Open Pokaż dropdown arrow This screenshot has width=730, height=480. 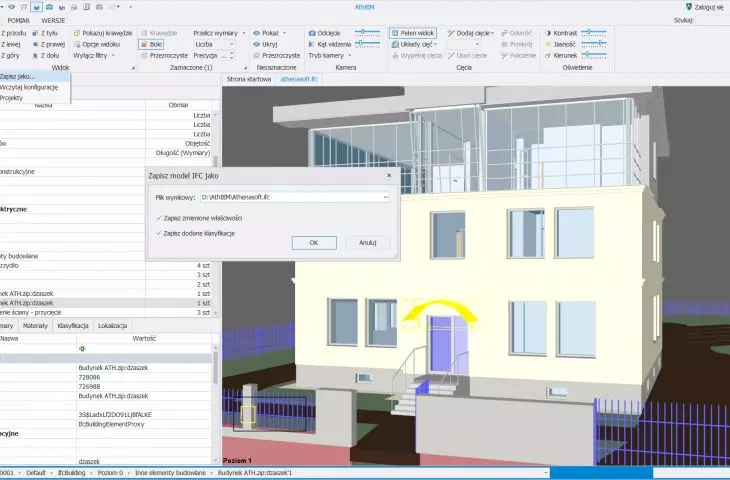point(284,33)
